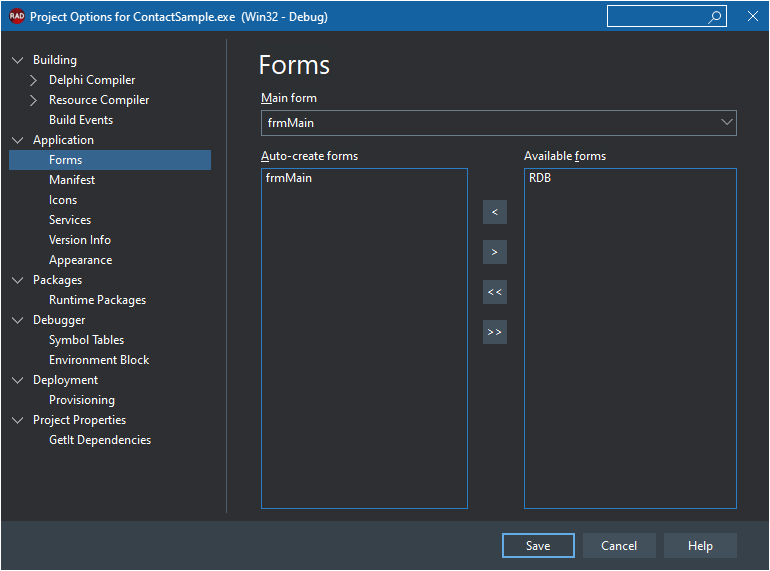The height and width of the screenshot is (571, 770).
Task: Collapse the Application tree node
Action: tap(18, 140)
